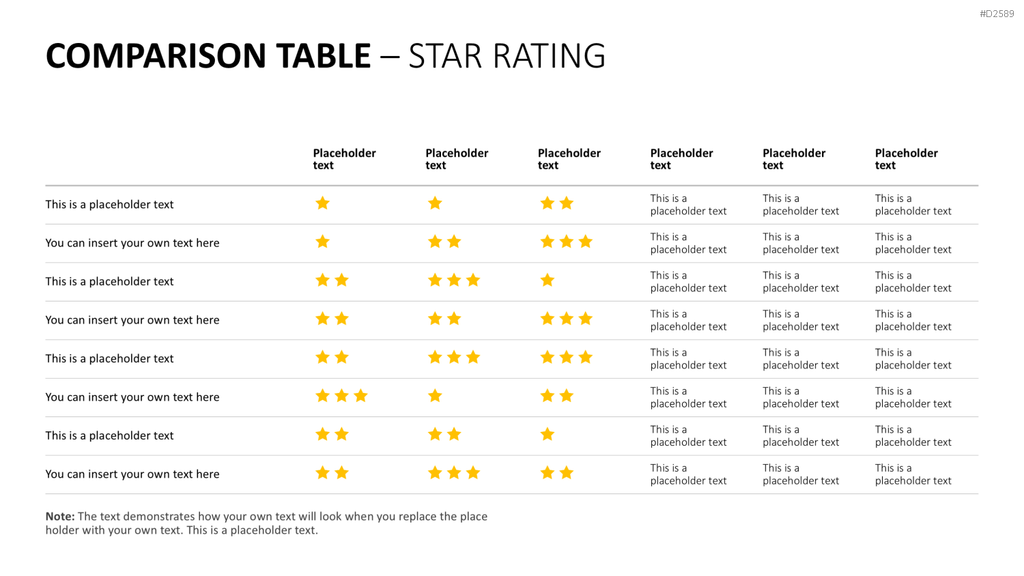This screenshot has width=1024, height=576.
Task: Click the last star in the fifth row
Action: tap(585, 357)
